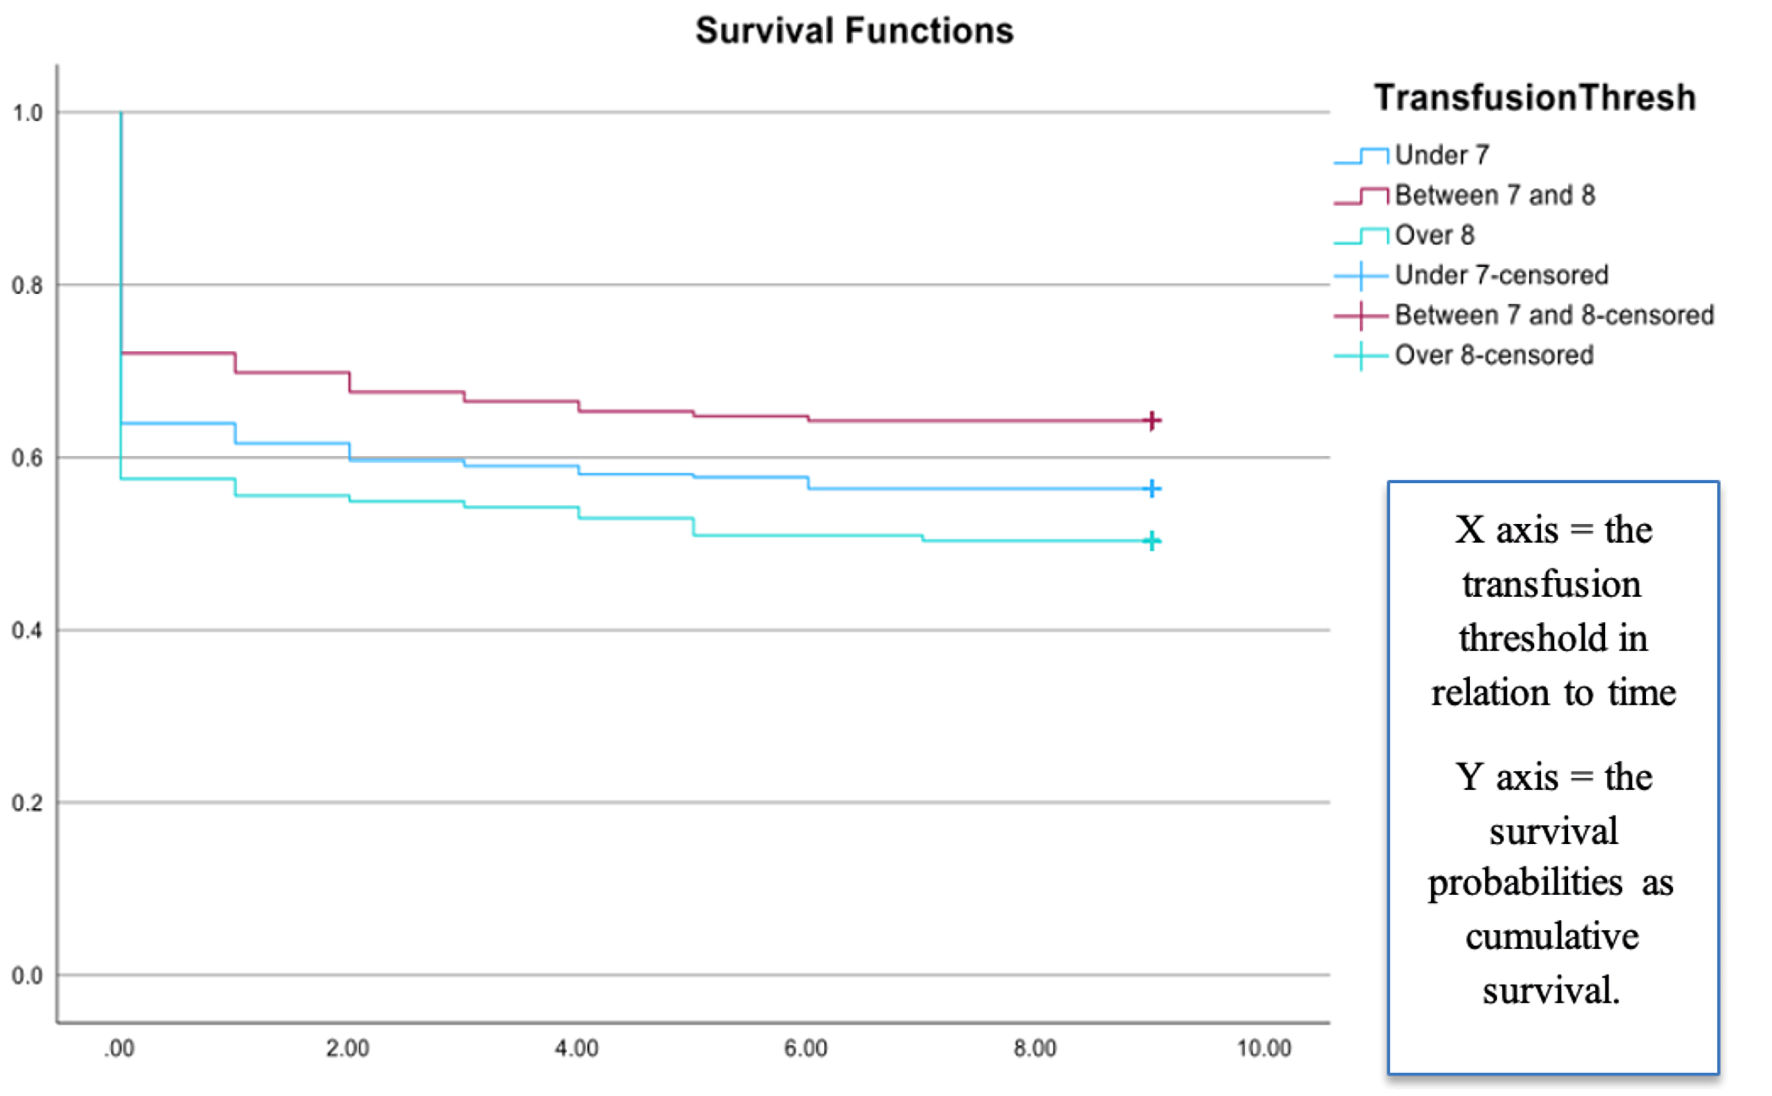Select the Y axis description text in the annotation box
Image resolution: width=1772 pixels, height=1096 pixels.
click(1553, 883)
